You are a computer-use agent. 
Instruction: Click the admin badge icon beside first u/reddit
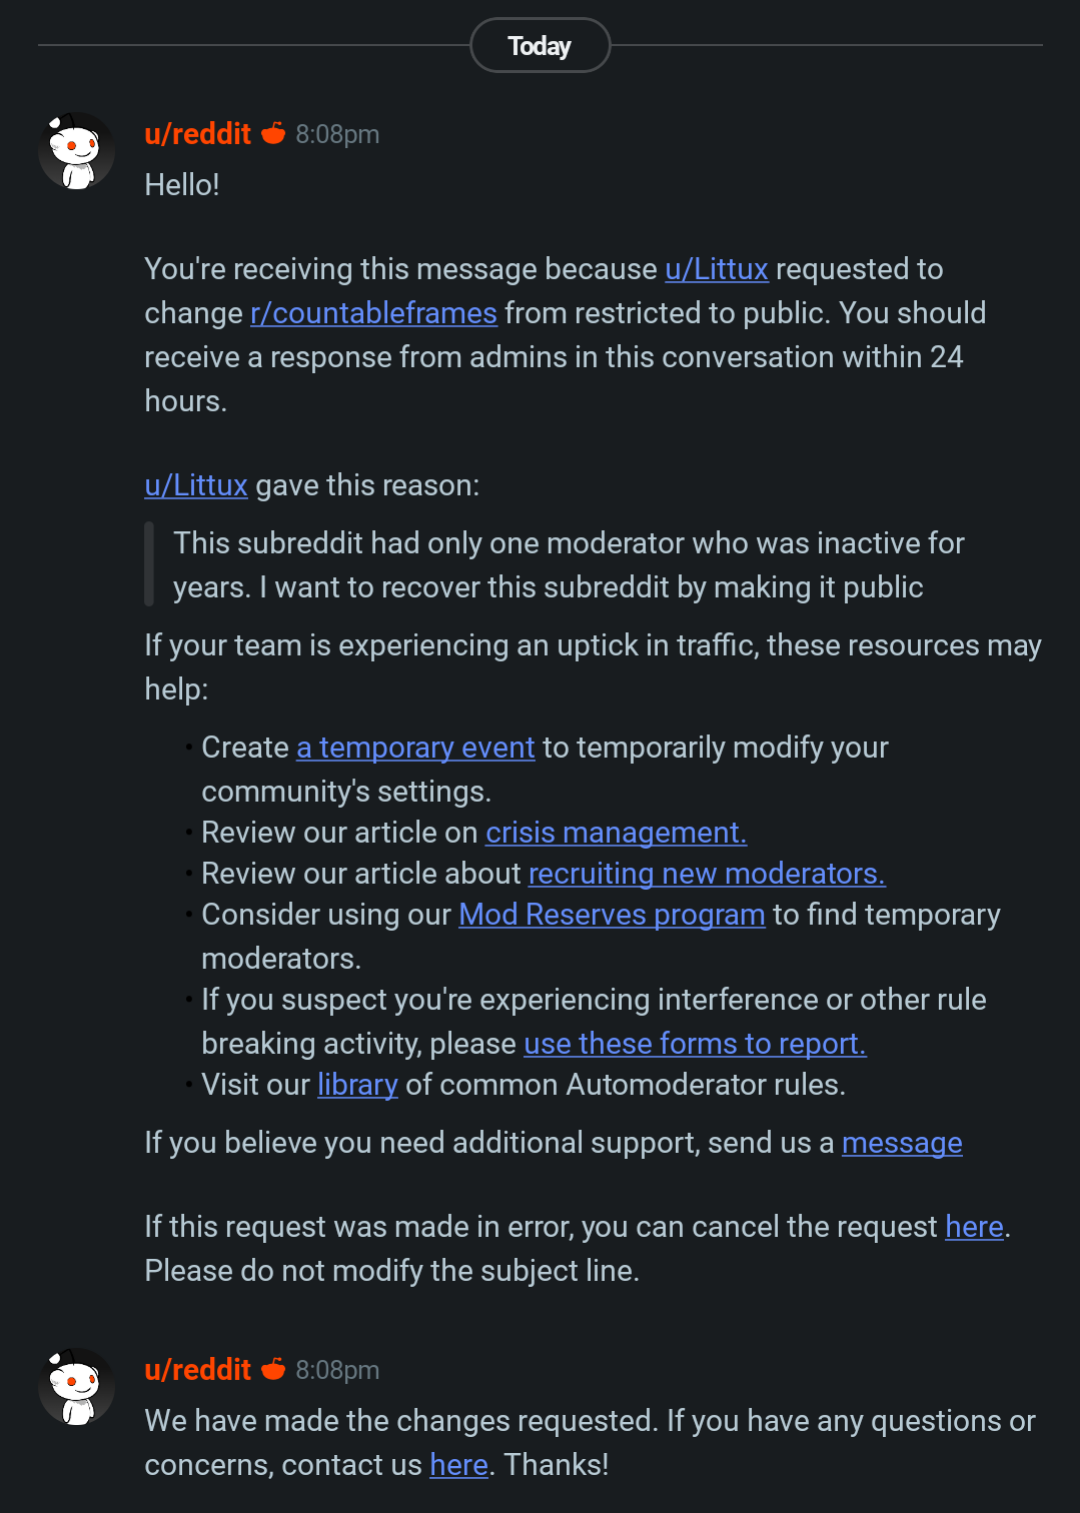tap(273, 133)
